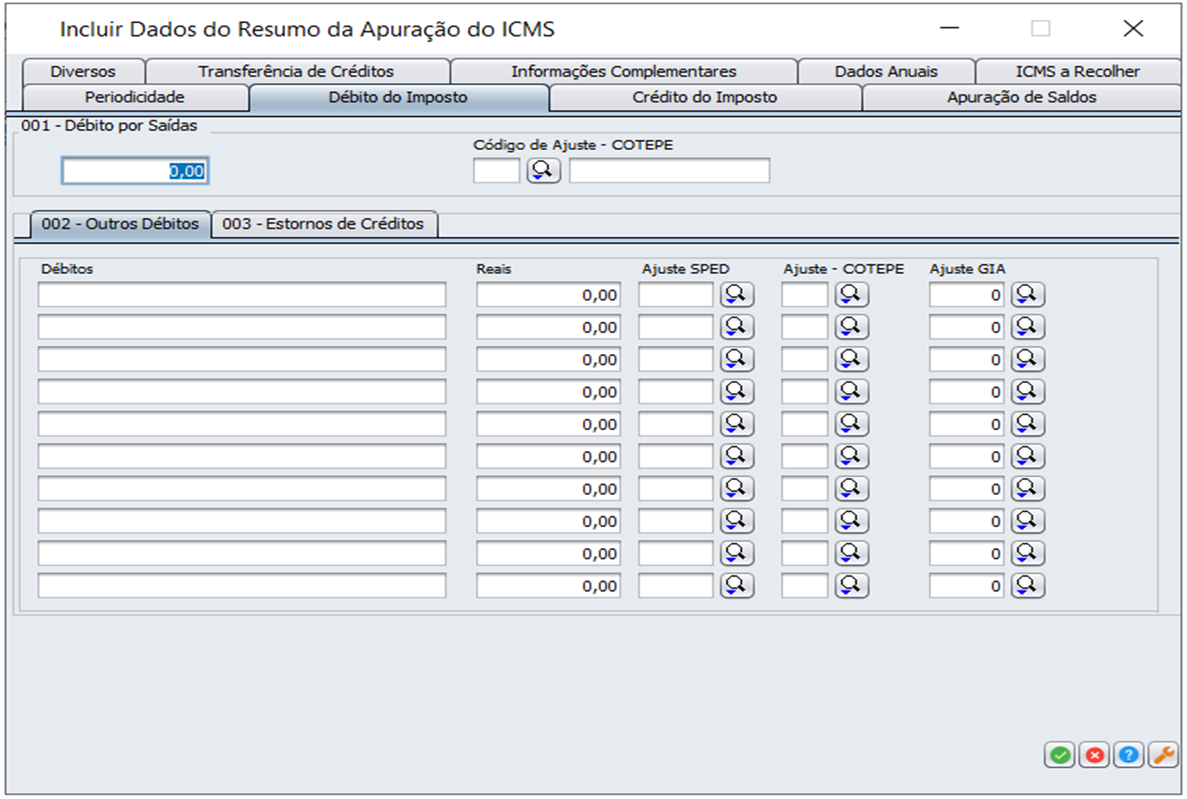Switch to the Crédito do Imposto tab
Viewport: 1187px width, 799px height.
coord(707,97)
